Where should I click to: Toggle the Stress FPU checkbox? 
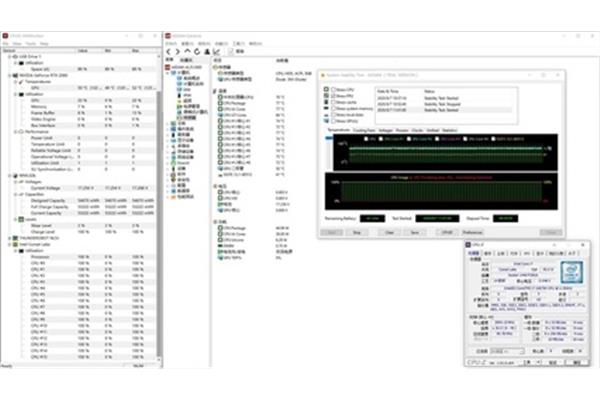(334, 96)
